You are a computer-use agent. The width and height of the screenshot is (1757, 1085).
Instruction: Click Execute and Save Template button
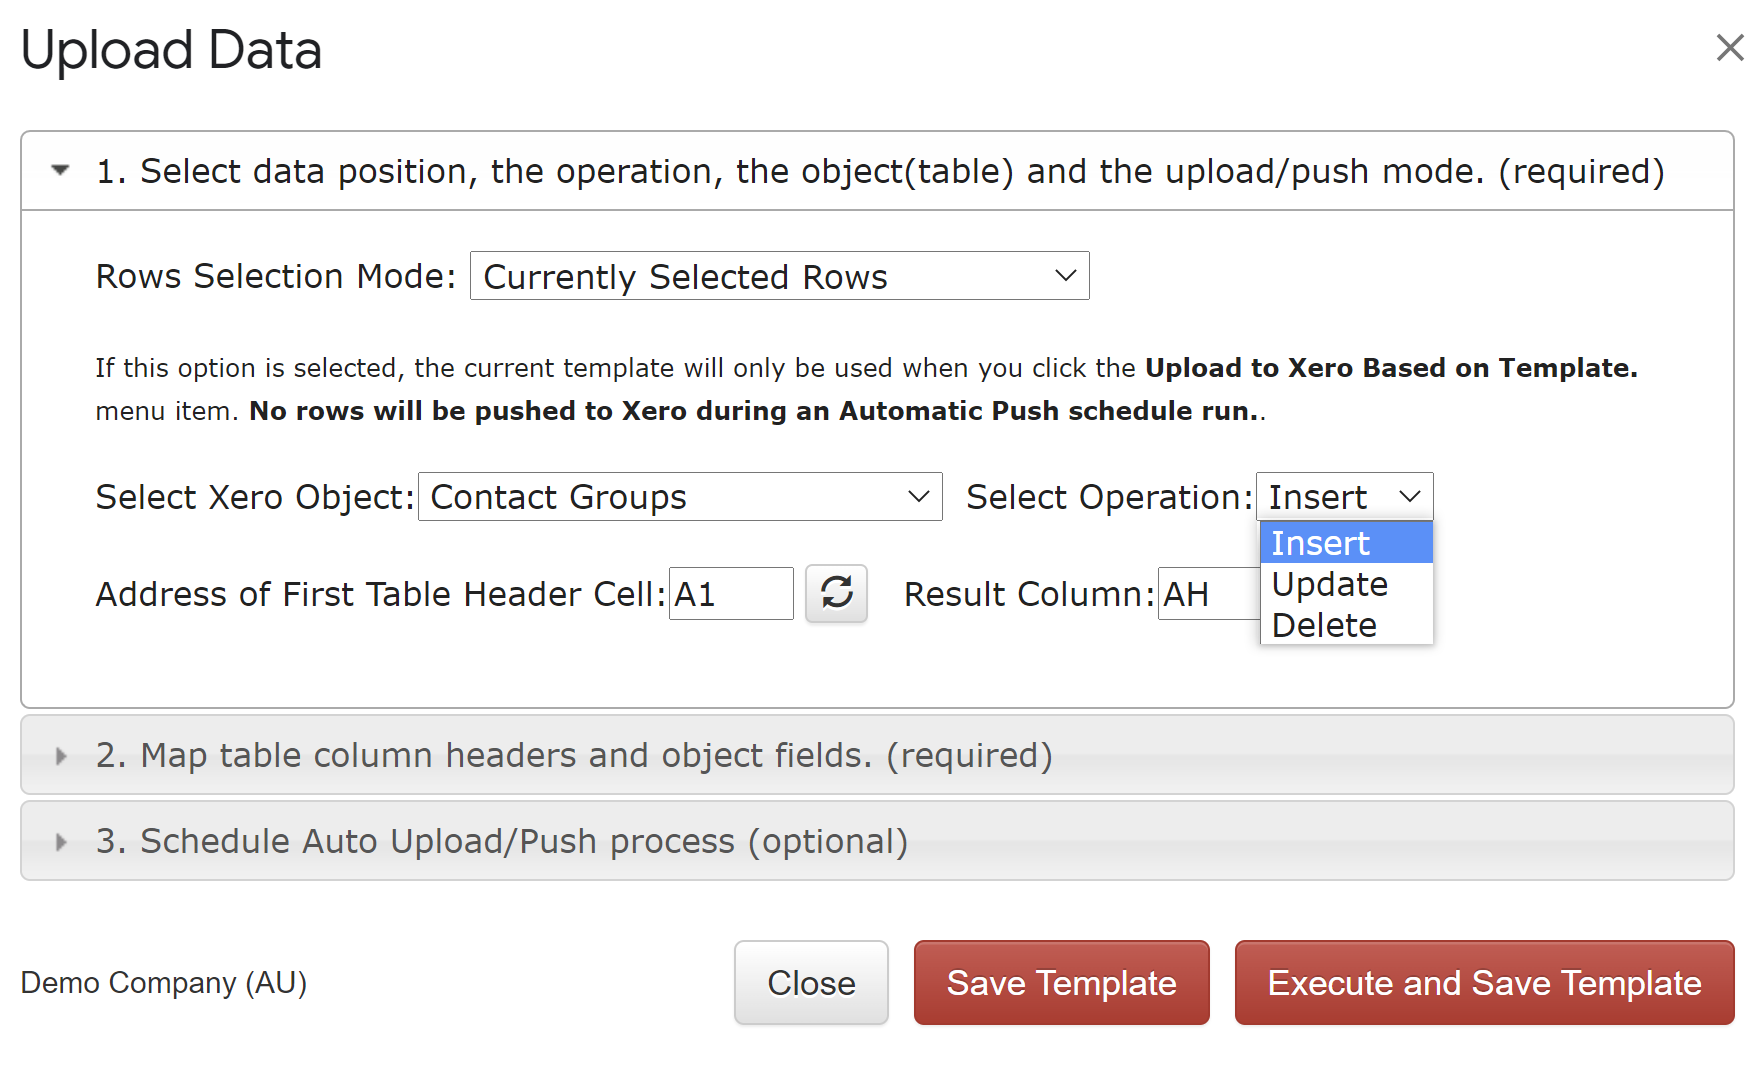click(x=1484, y=982)
